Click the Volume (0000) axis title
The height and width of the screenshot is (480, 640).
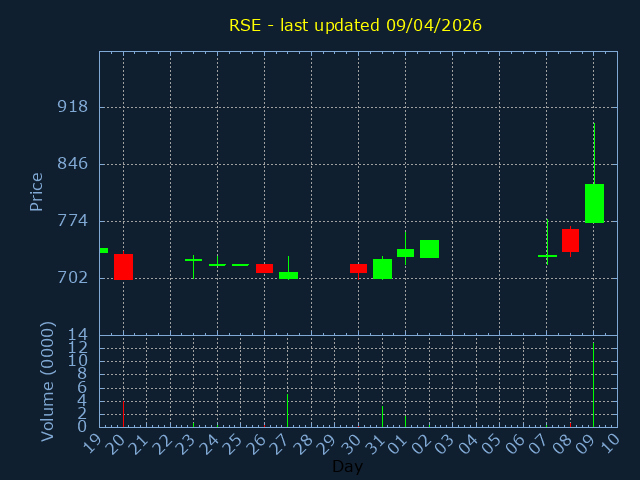pyautogui.click(x=47, y=381)
